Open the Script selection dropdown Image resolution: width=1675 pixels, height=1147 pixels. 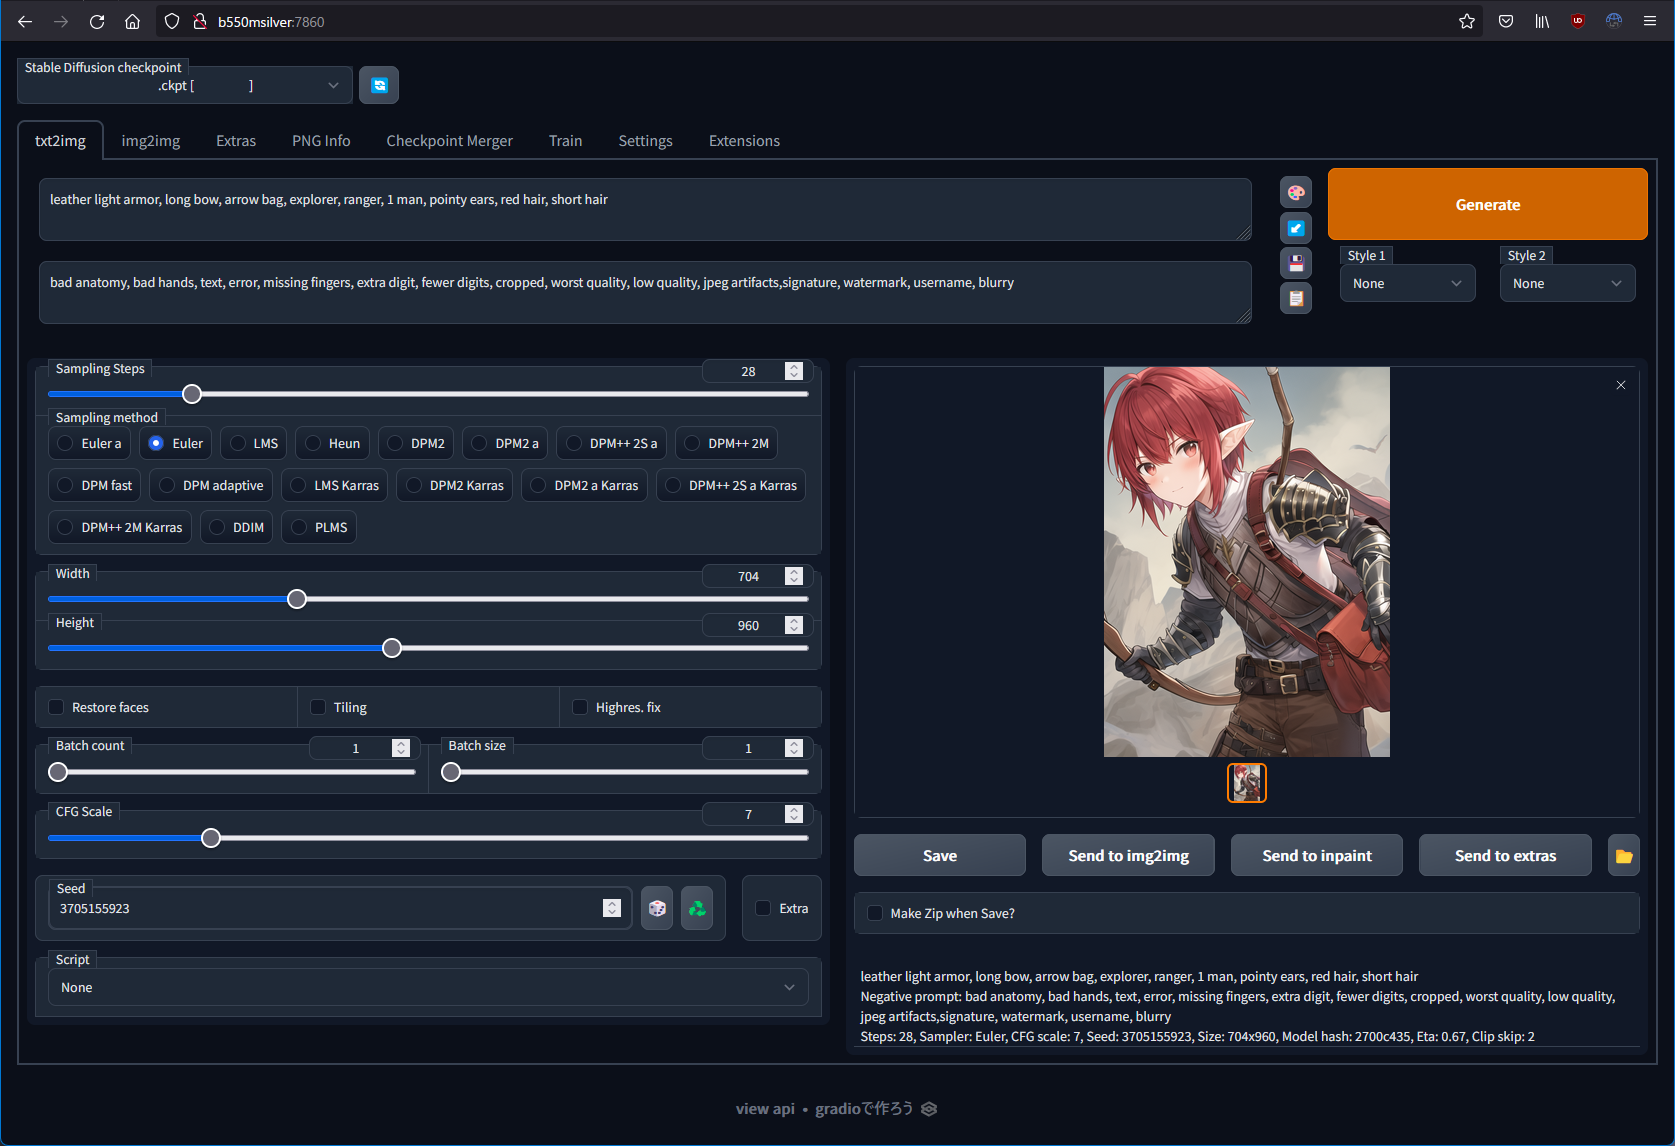[x=429, y=987]
